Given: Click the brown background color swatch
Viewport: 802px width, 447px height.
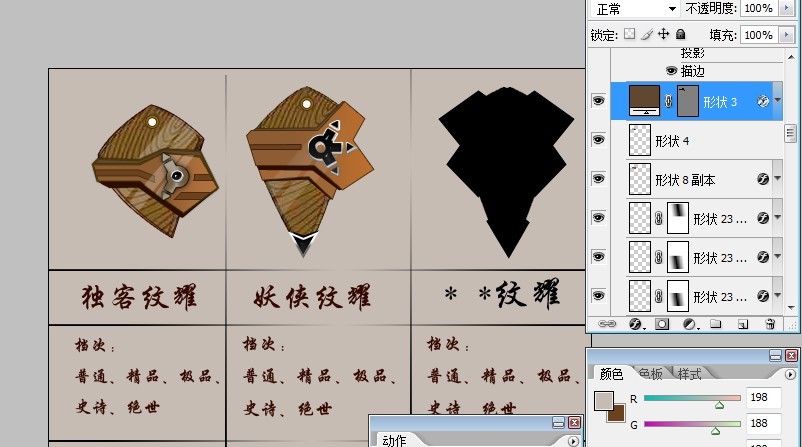Looking at the screenshot, I should tap(618, 414).
